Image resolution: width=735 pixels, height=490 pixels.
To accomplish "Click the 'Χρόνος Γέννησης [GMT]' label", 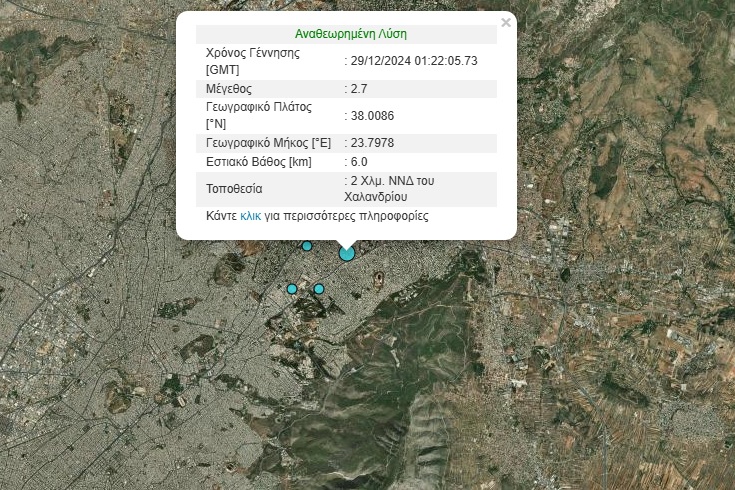I will pyautogui.click(x=253, y=61).
